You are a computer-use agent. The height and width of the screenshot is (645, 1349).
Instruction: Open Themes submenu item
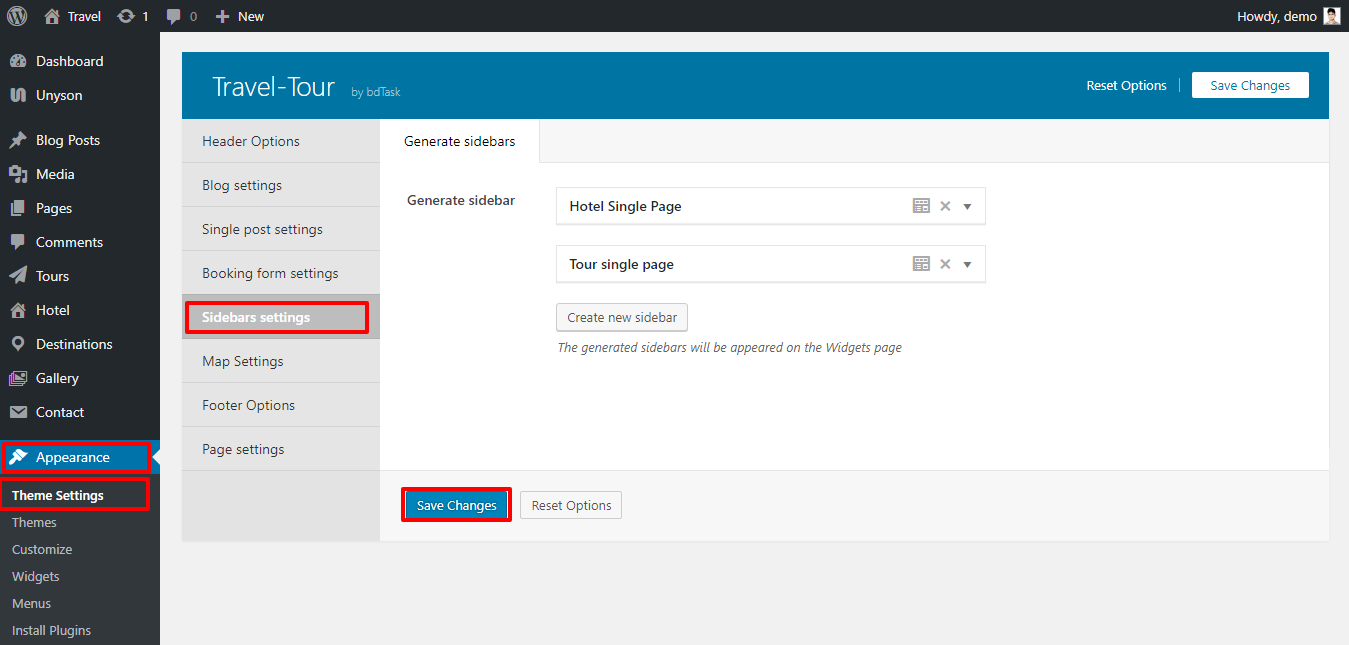click(x=34, y=522)
